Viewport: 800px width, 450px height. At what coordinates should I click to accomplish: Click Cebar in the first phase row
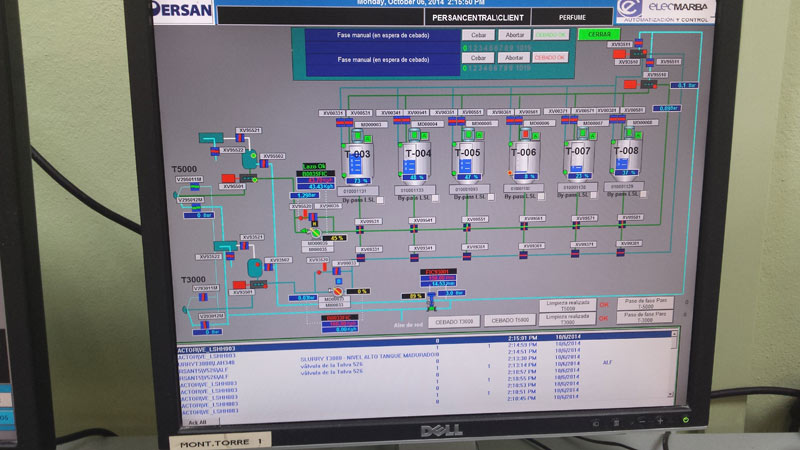pos(478,35)
